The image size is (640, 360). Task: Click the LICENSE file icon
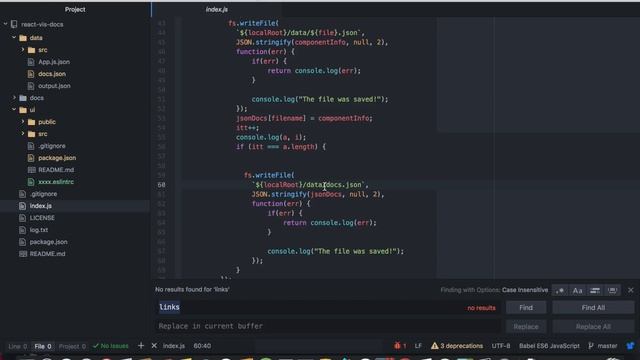[x=22, y=218]
